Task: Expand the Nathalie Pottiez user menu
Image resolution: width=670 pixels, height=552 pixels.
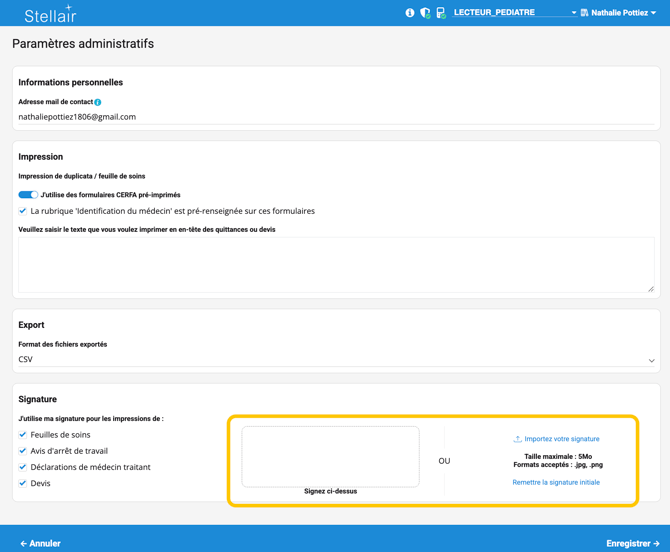Action: pyautogui.click(x=624, y=13)
